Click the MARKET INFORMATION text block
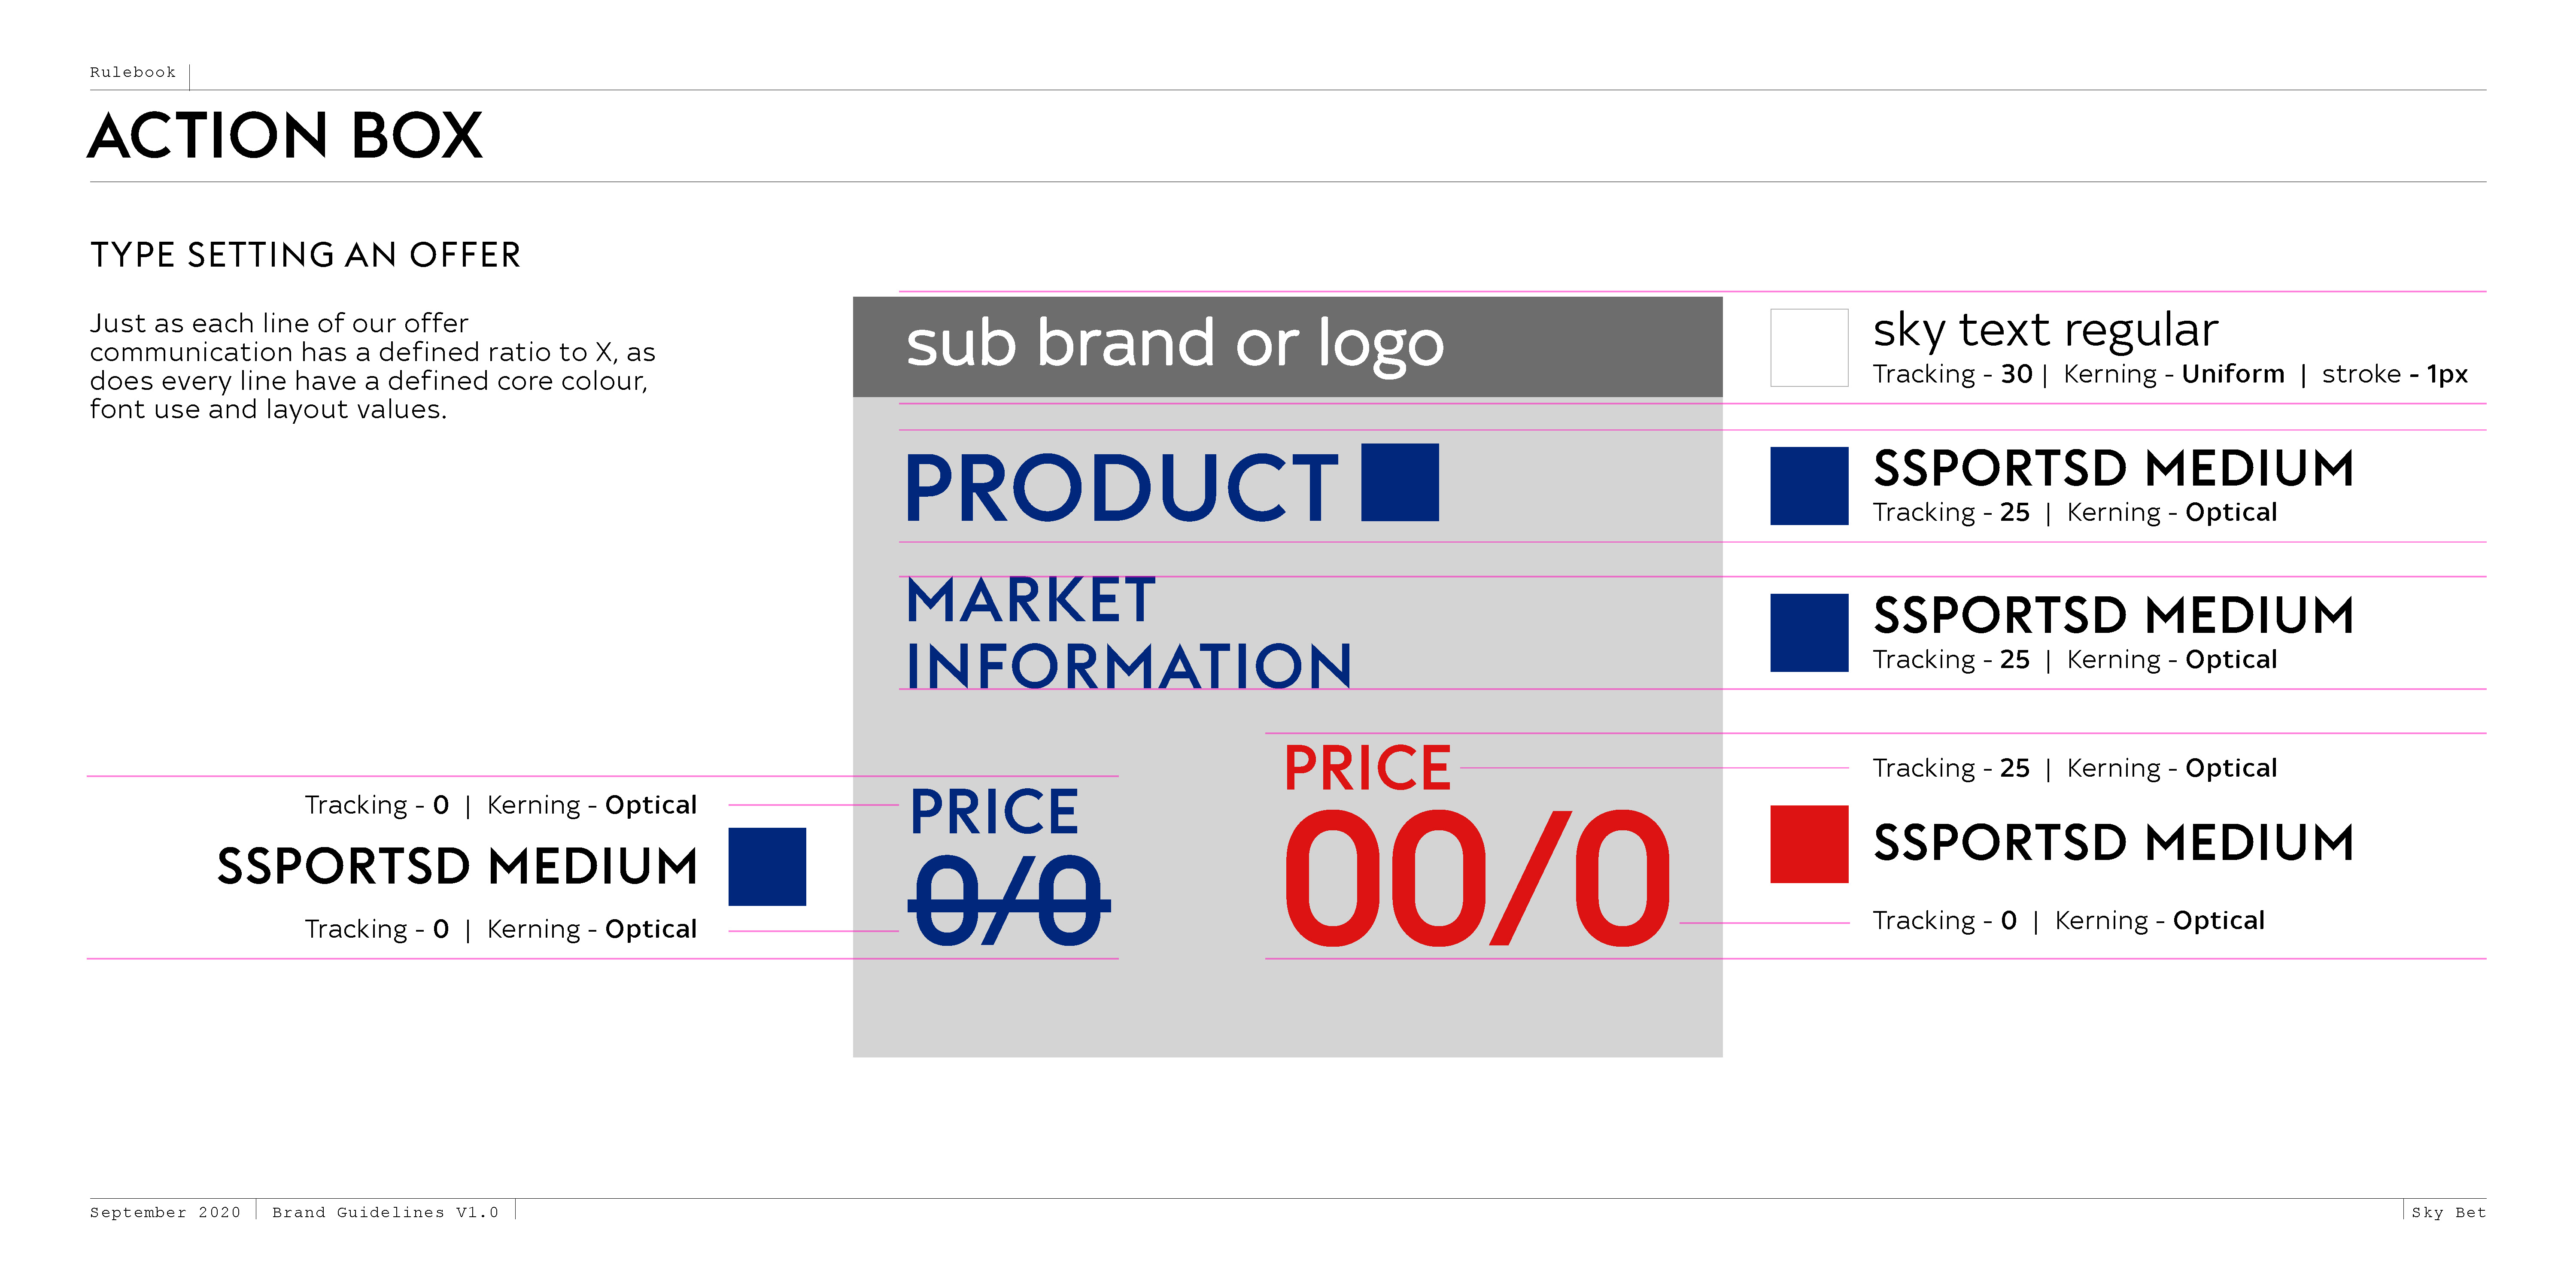 point(1128,633)
